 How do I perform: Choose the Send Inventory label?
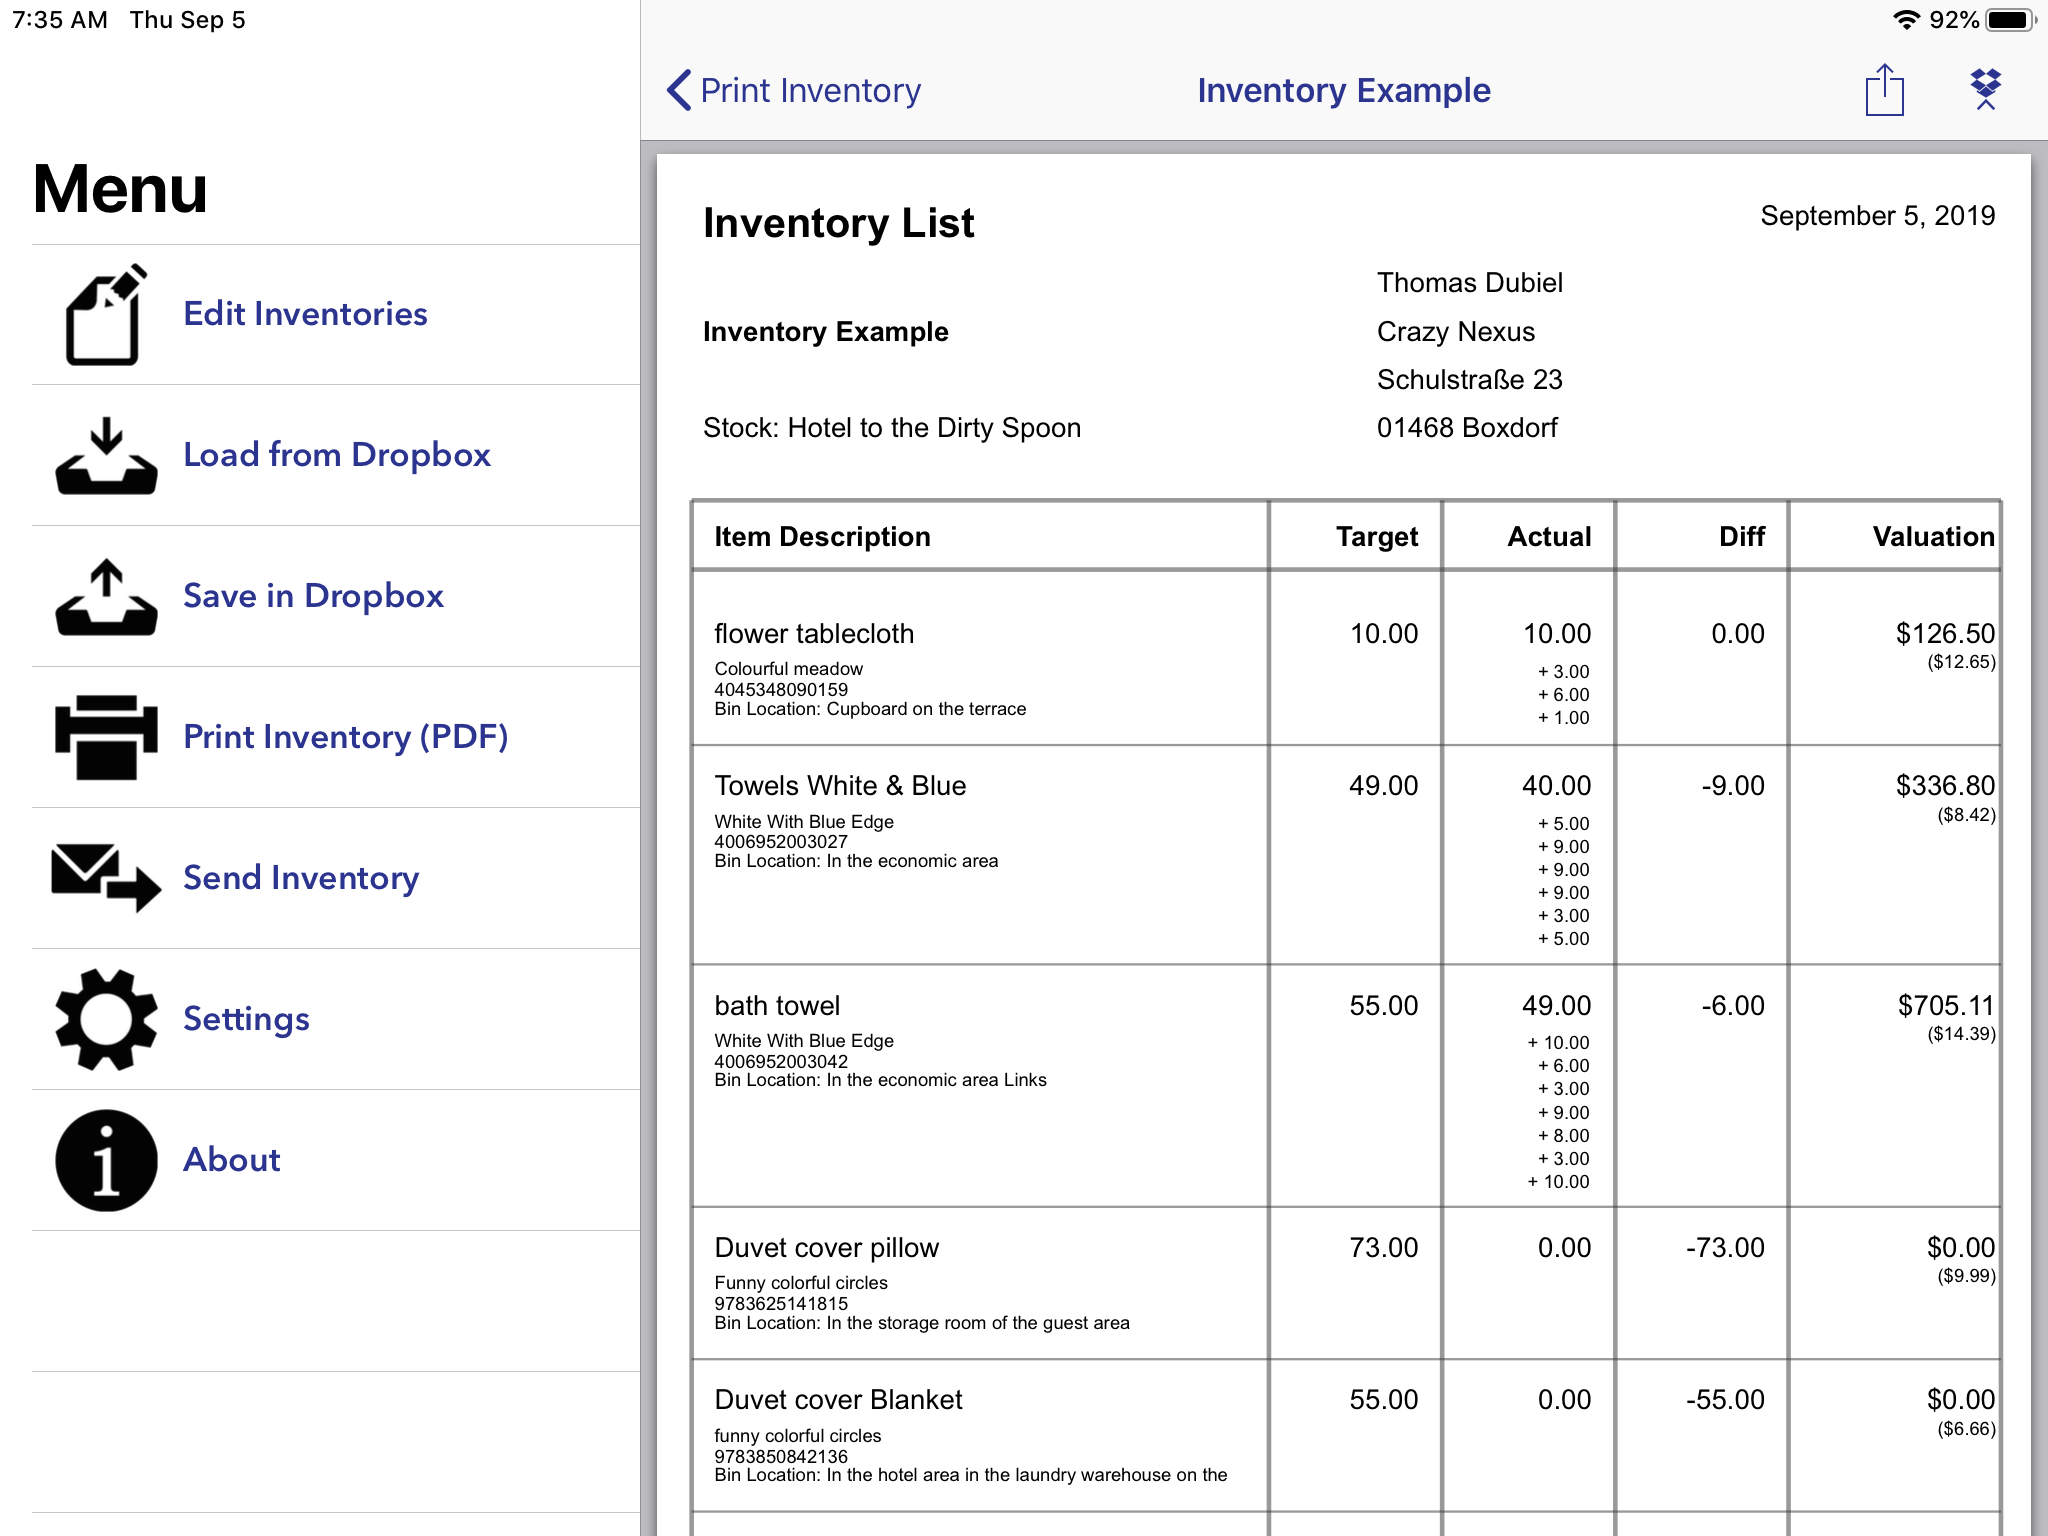tap(300, 878)
